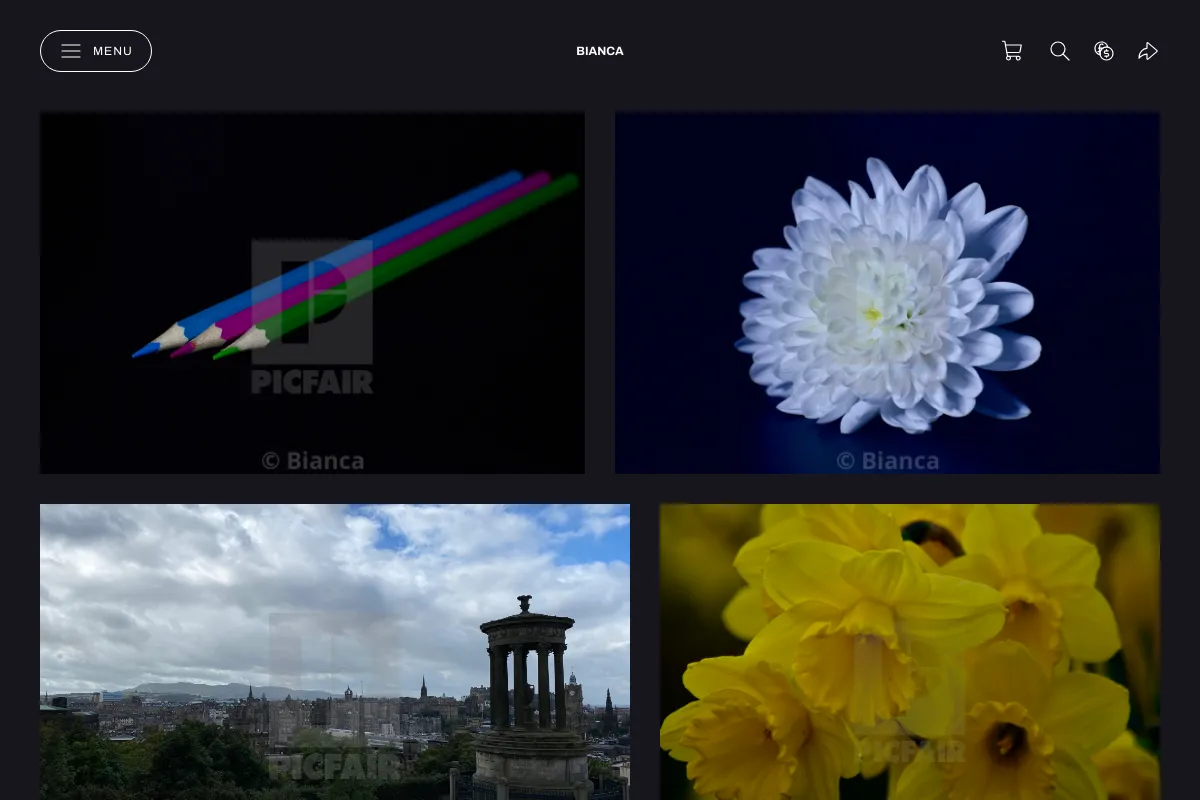Change currency with the coins icon
Image resolution: width=1200 pixels, height=800 pixels.
pos(1104,51)
